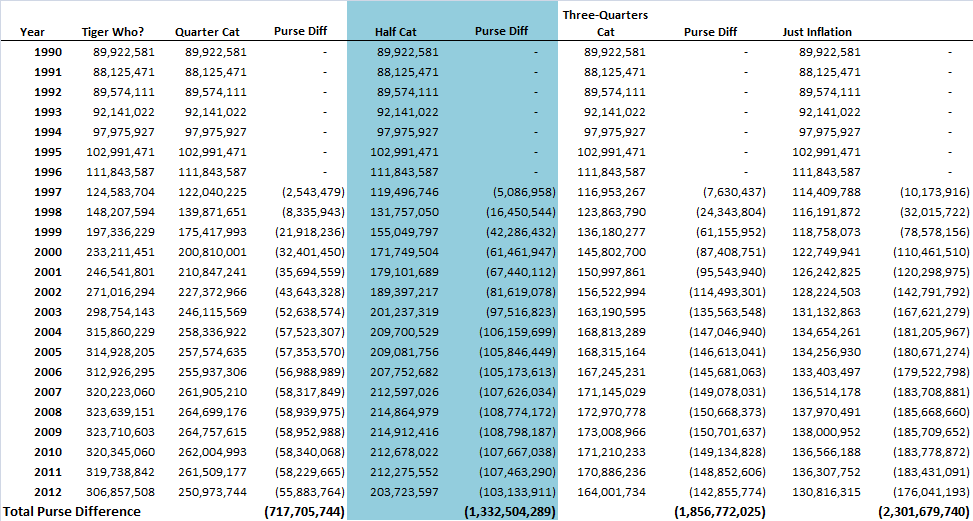
Task: Click the Half Cat total (1,332,504,289)
Action: click(508, 511)
